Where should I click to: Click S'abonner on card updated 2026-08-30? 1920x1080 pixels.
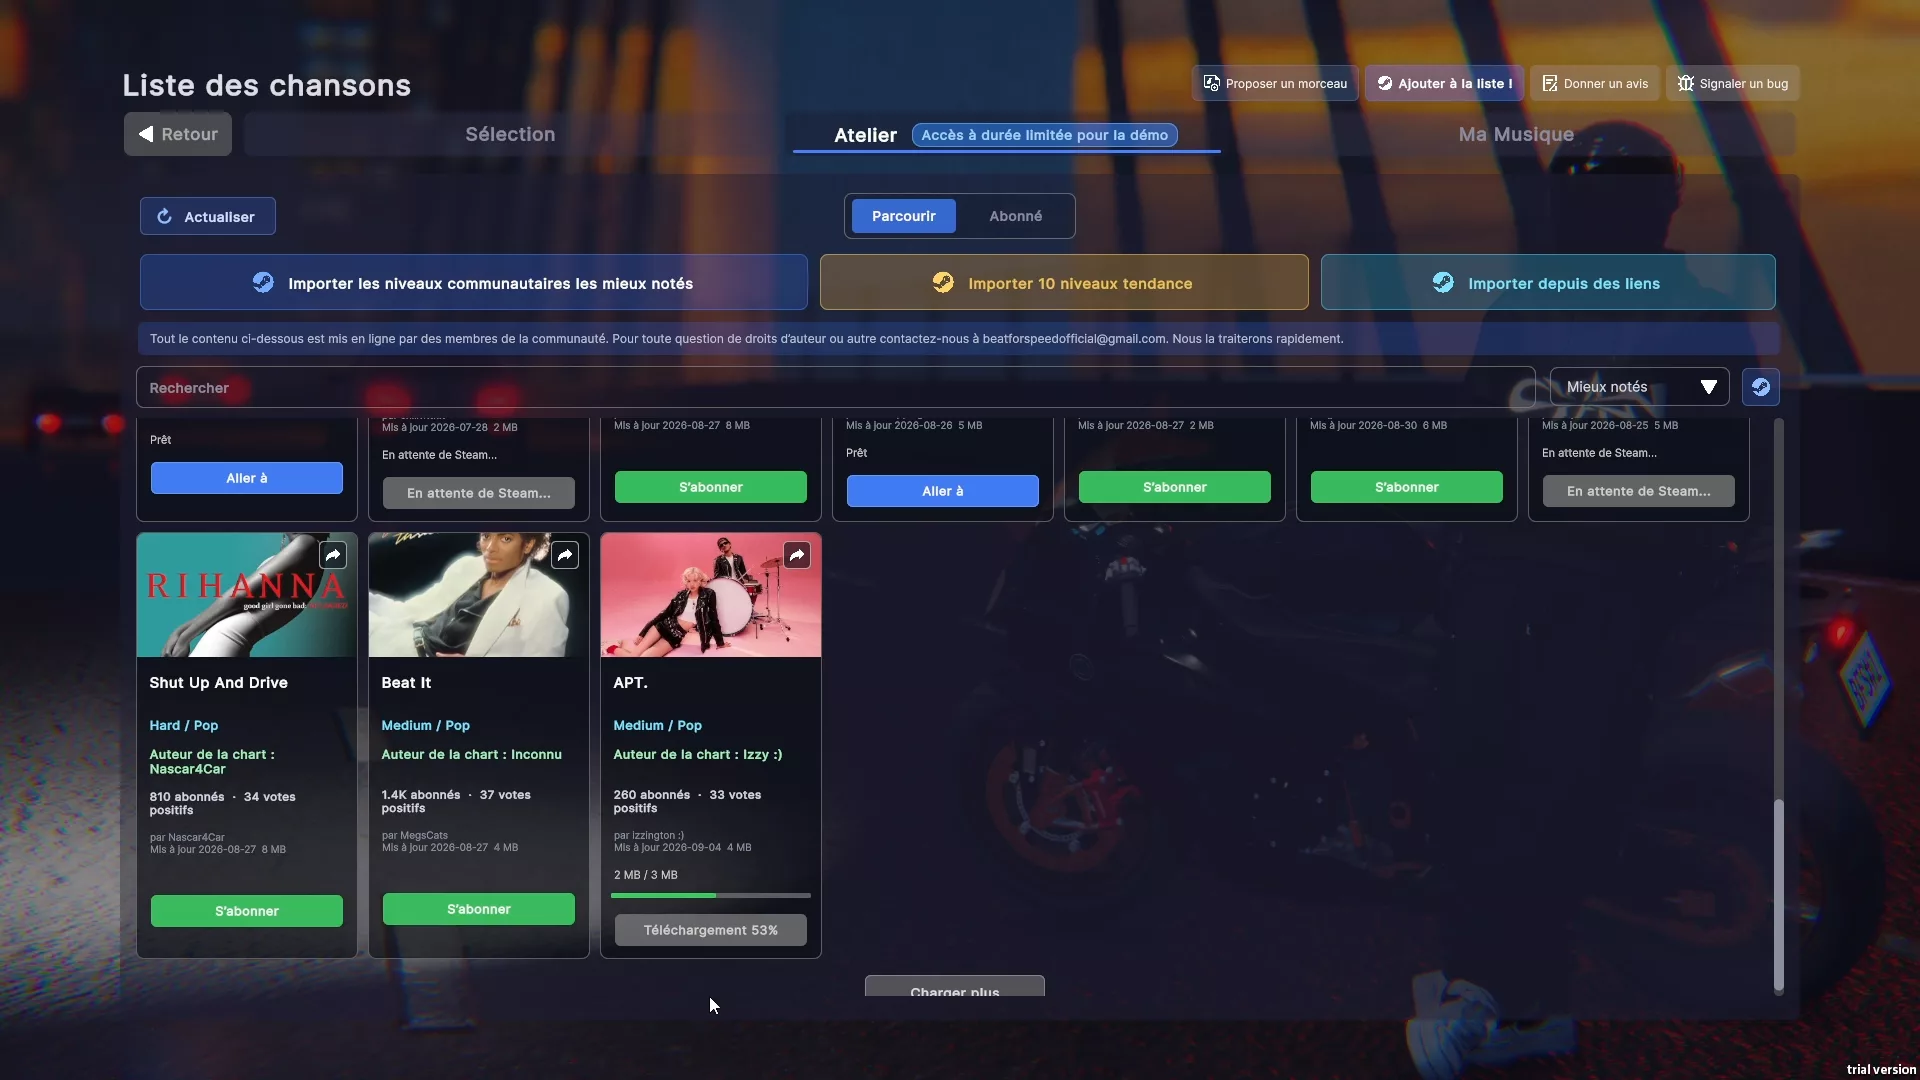(1407, 487)
